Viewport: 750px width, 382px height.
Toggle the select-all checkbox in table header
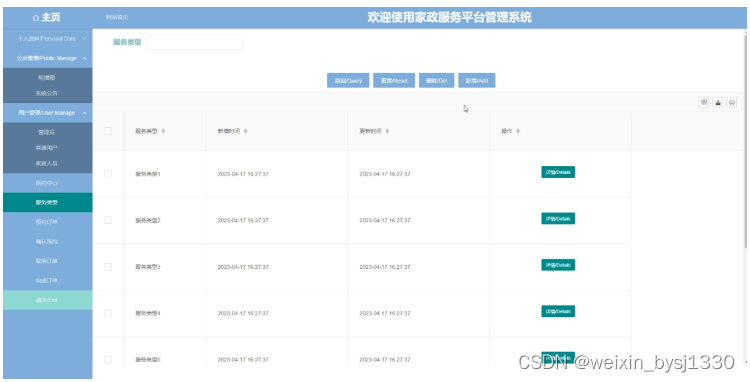[108, 131]
